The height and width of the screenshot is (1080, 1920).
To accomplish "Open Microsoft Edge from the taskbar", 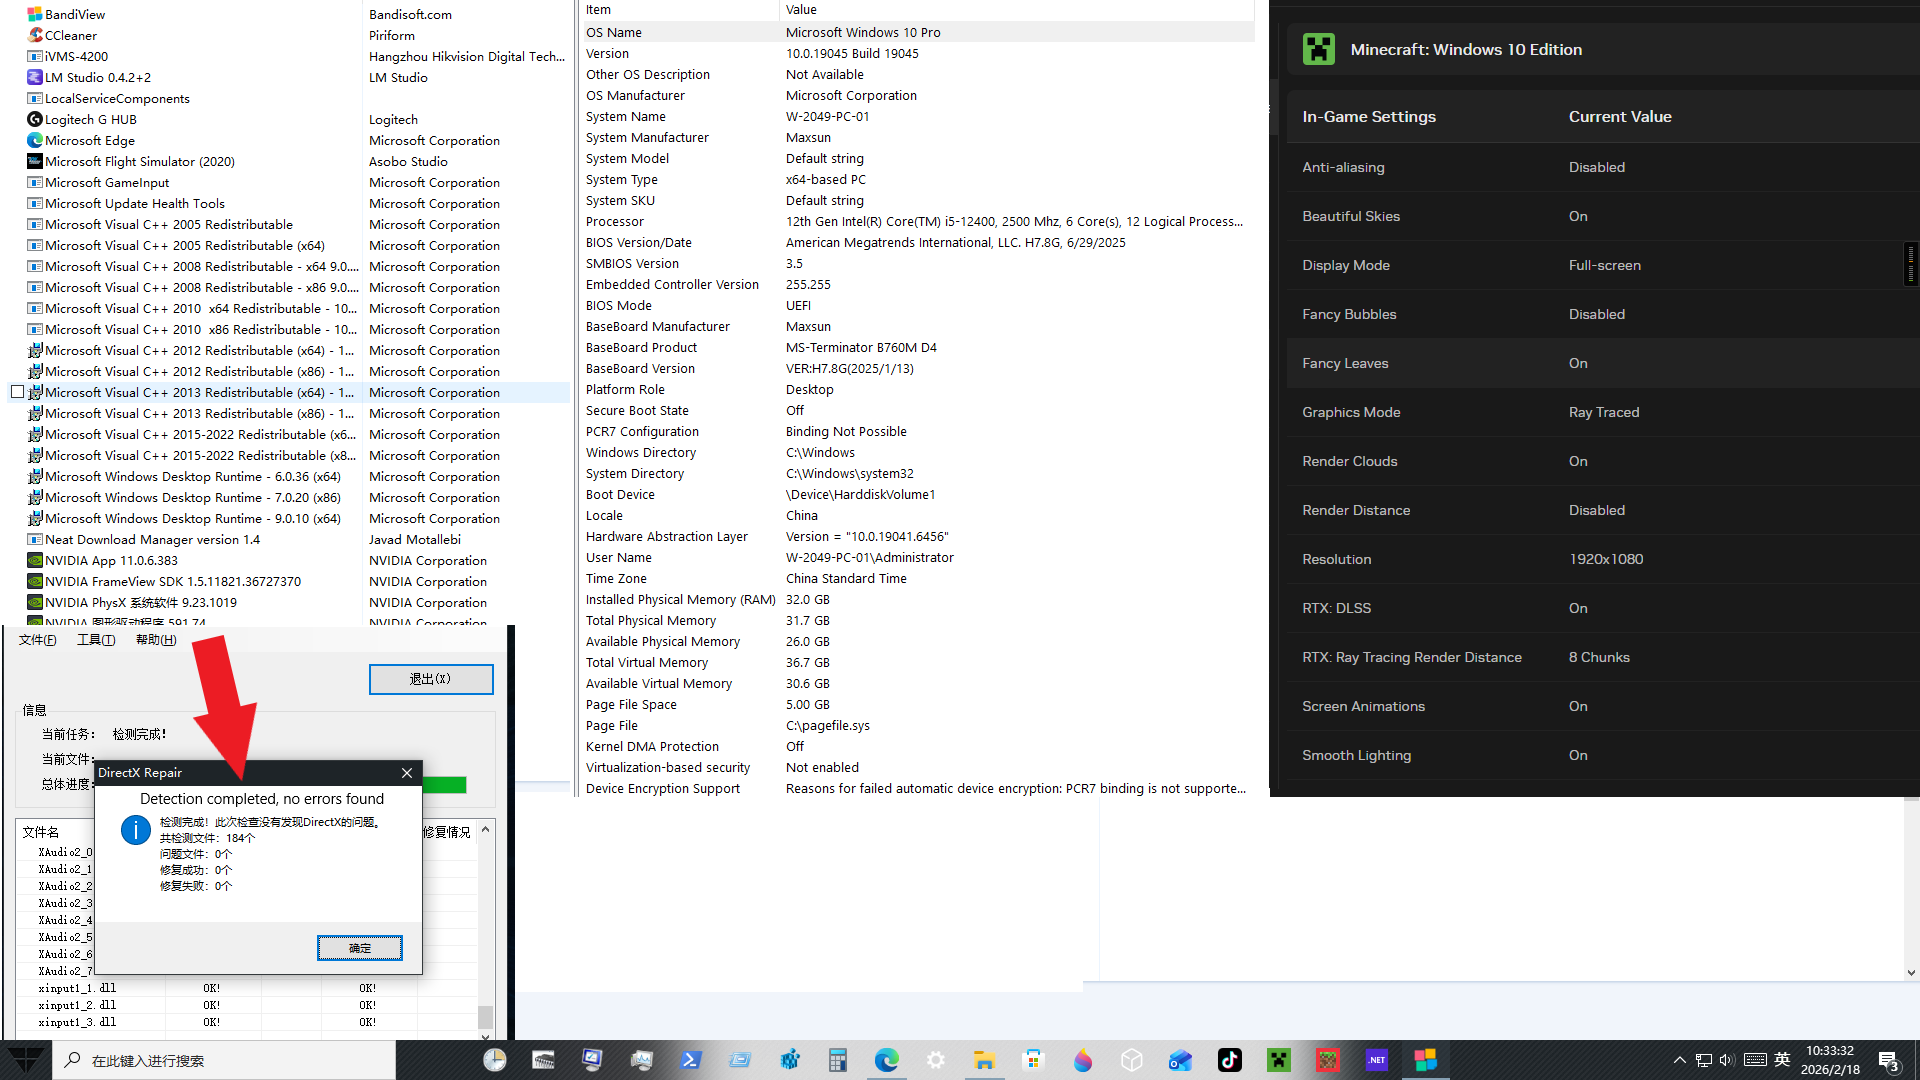I will coord(886,1060).
